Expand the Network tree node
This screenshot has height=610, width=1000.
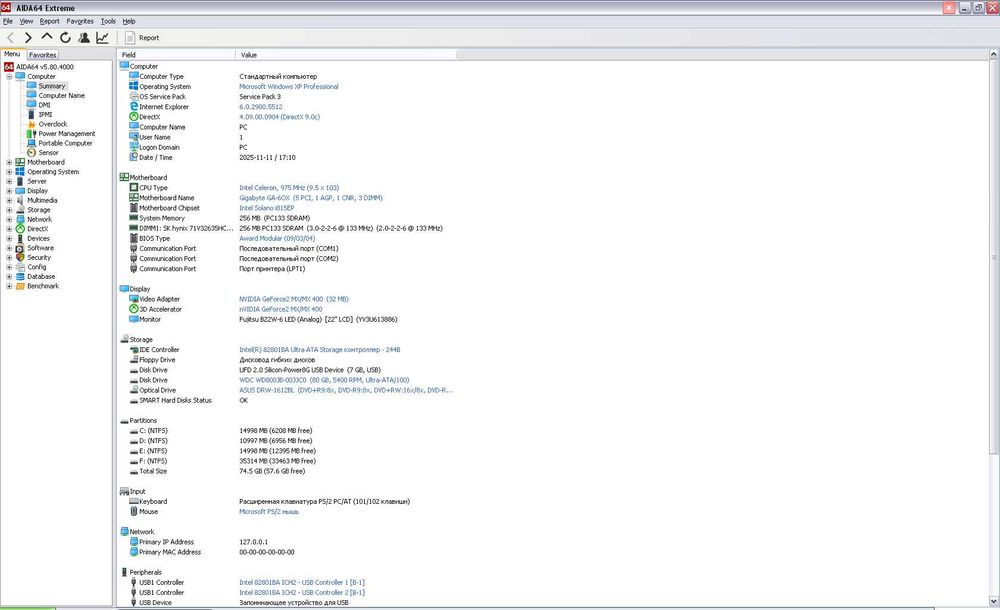point(9,219)
